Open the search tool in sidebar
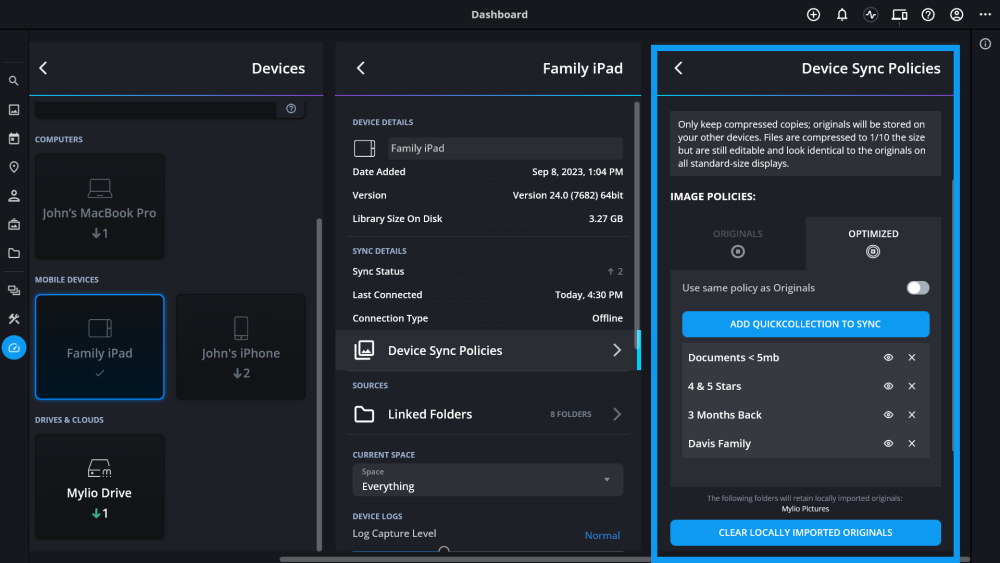The image size is (1000, 563). click(x=14, y=81)
